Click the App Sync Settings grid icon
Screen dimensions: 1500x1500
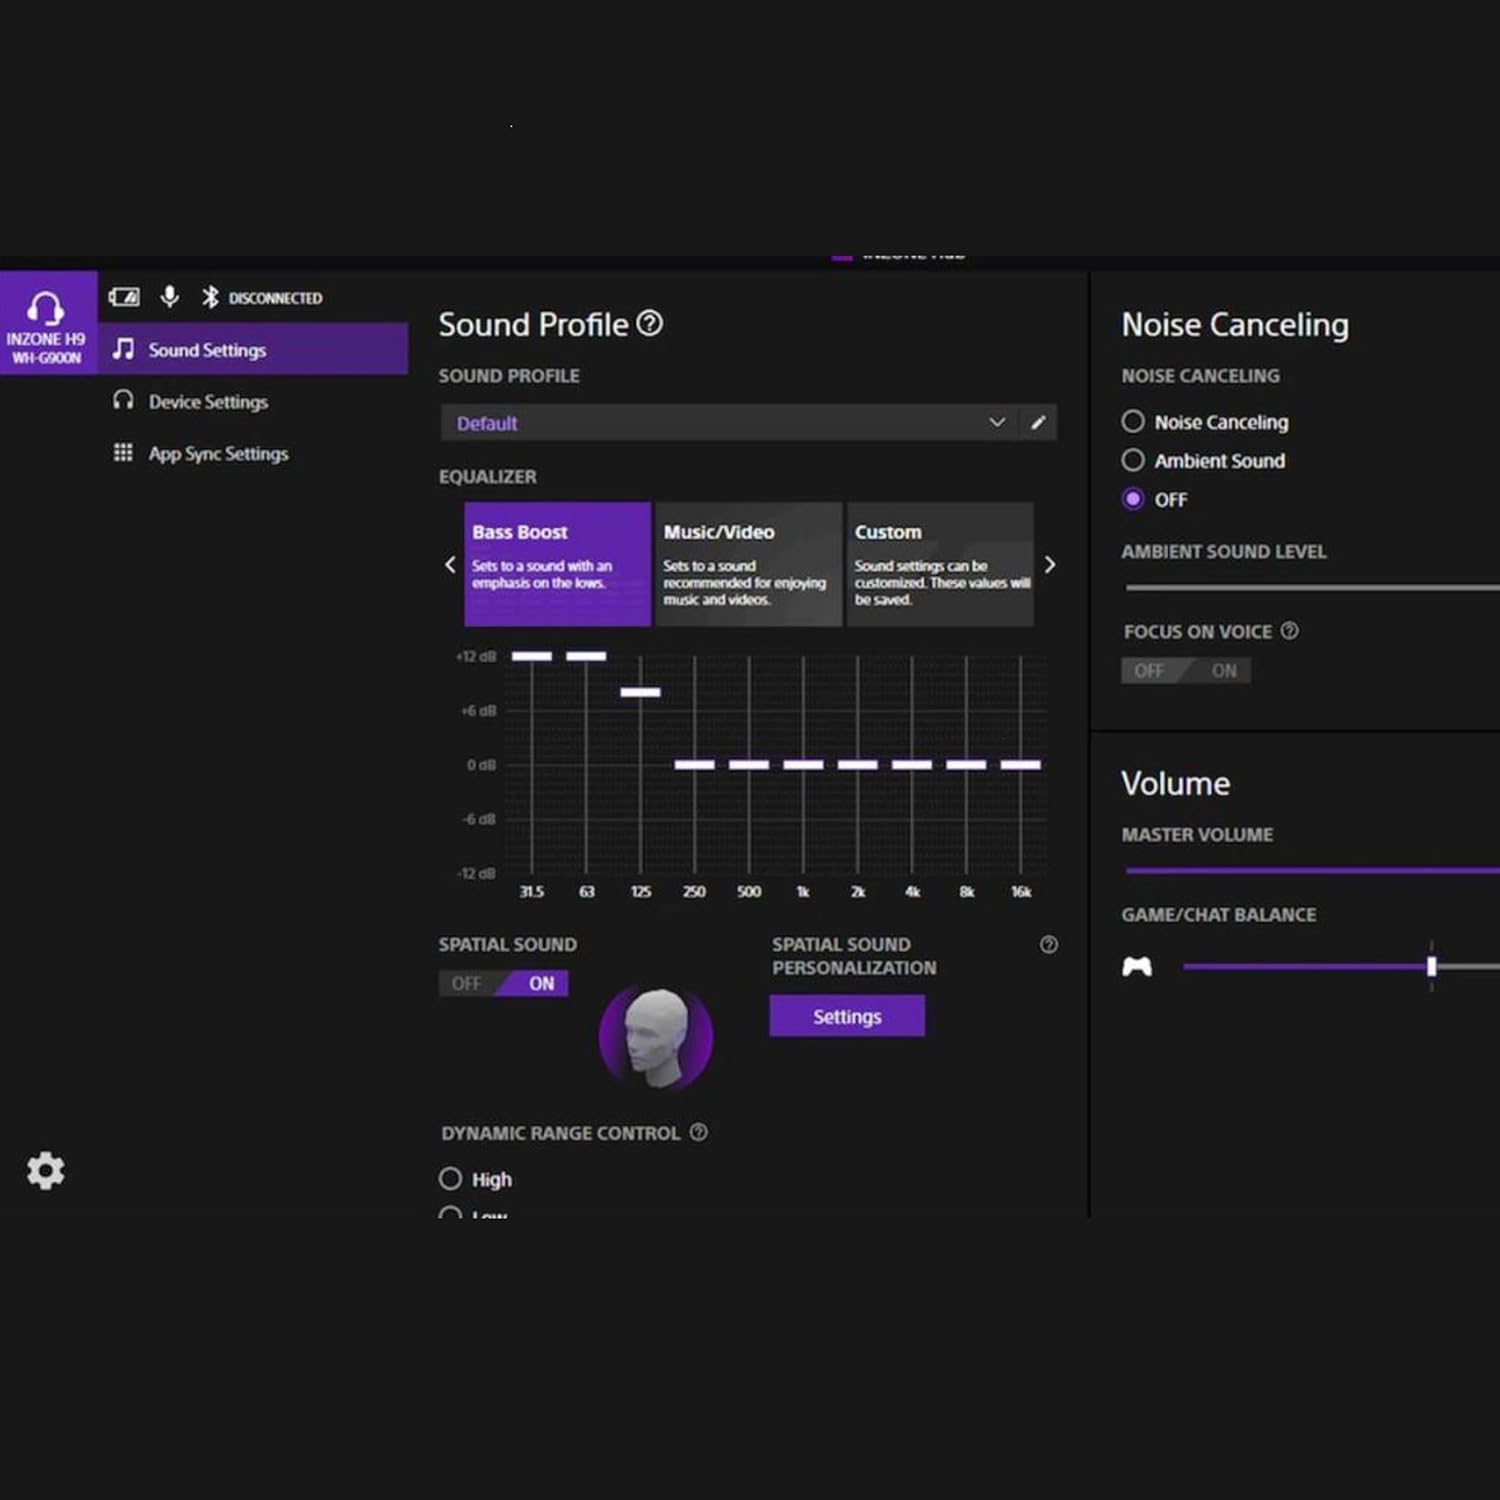coord(123,453)
